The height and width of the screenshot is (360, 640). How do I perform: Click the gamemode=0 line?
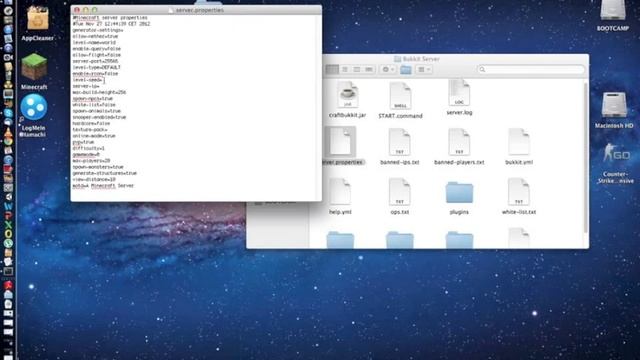click(86, 155)
